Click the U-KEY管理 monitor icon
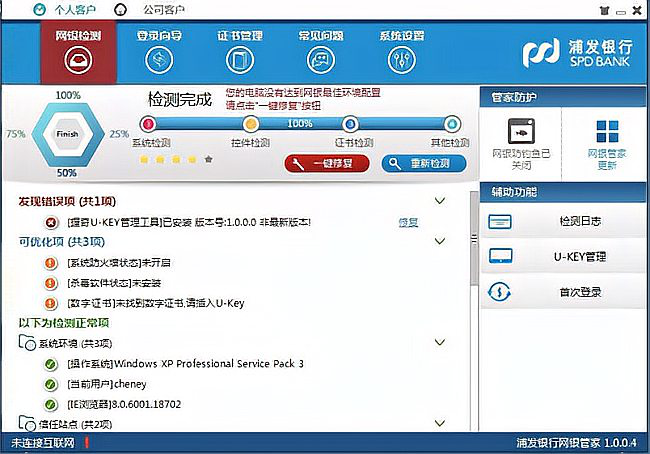 [x=500, y=256]
